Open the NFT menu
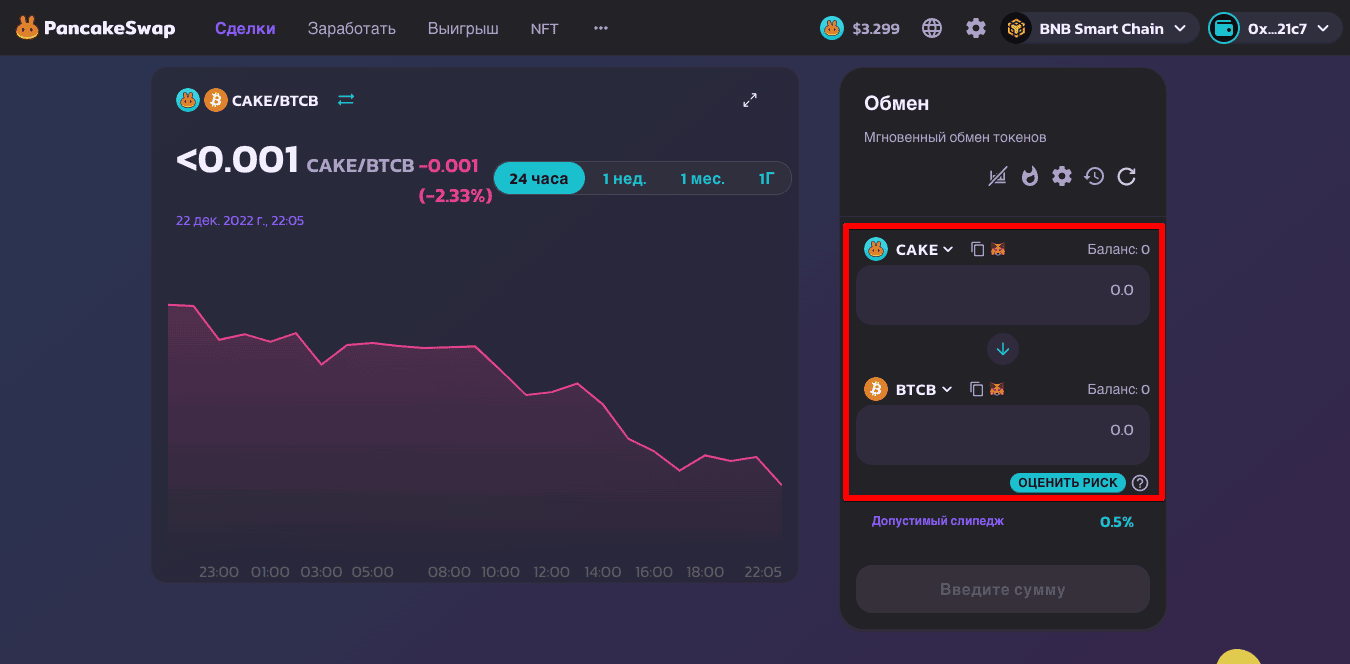This screenshot has height=664, width=1350. point(545,28)
